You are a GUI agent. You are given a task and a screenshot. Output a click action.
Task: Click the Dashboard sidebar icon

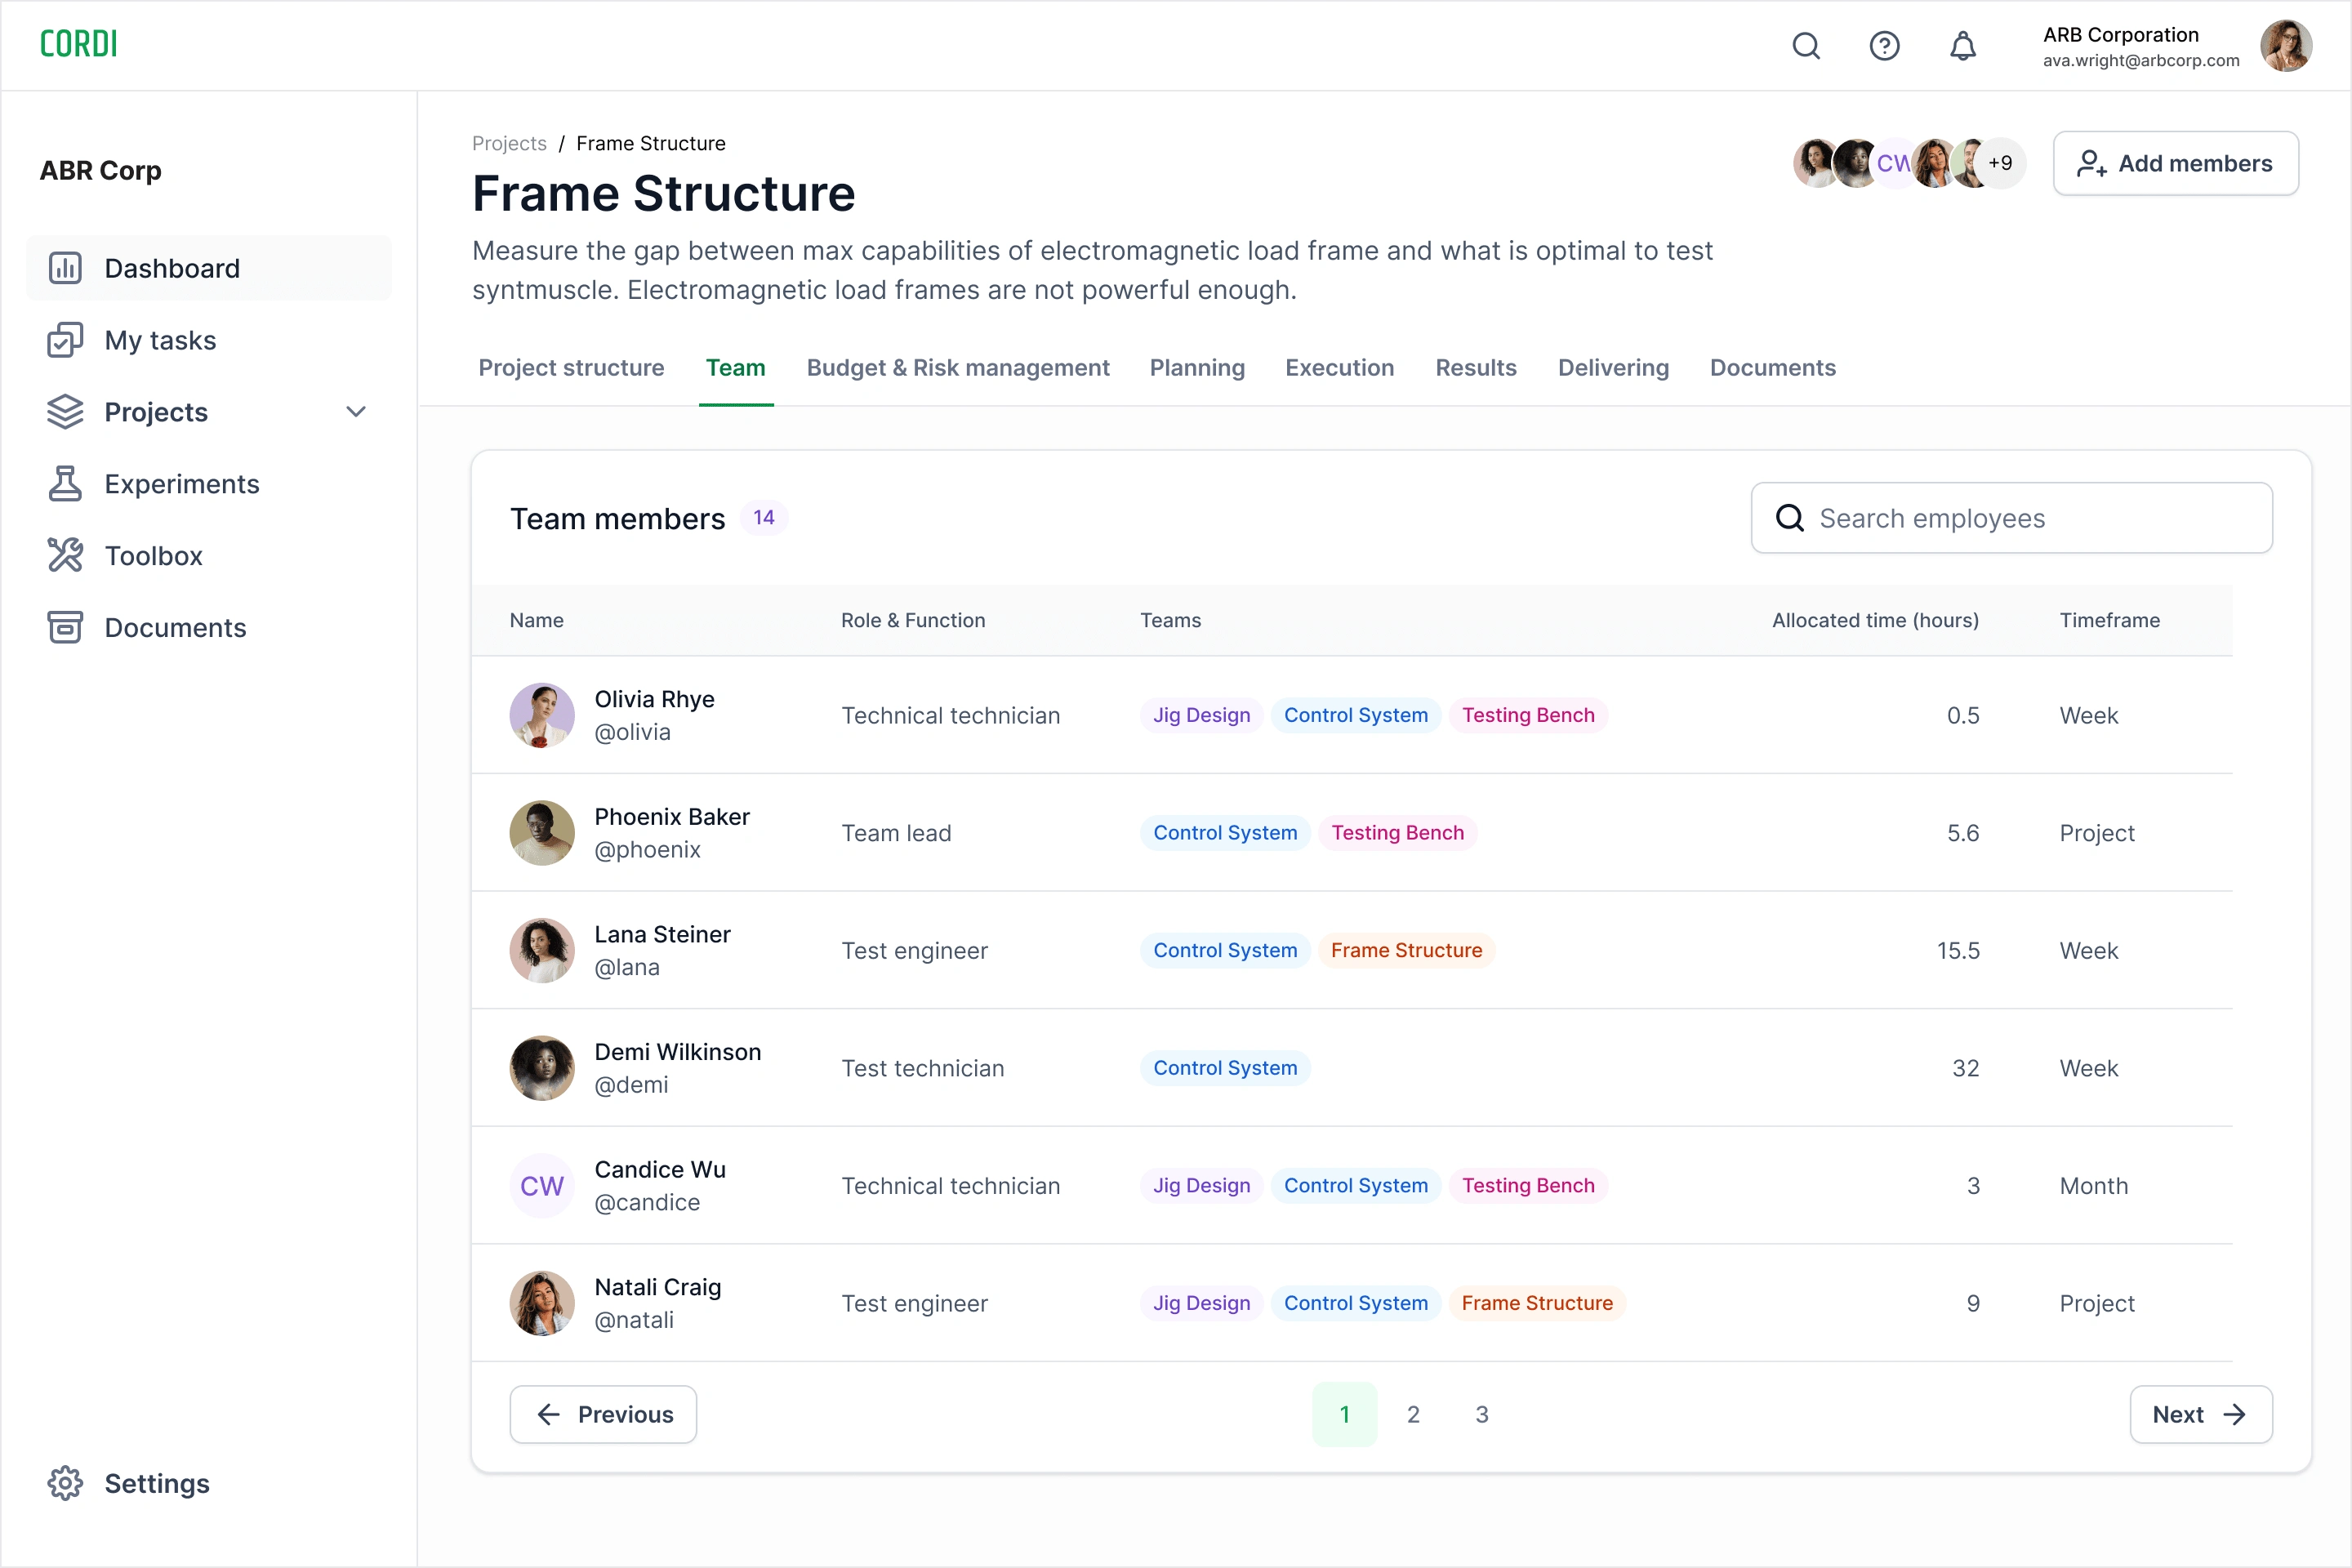[x=63, y=268]
